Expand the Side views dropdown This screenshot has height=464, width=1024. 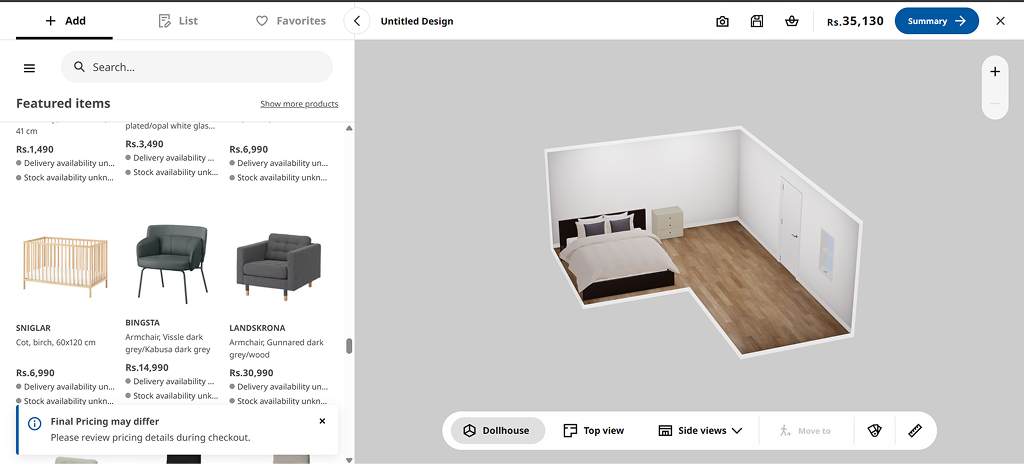pos(700,431)
